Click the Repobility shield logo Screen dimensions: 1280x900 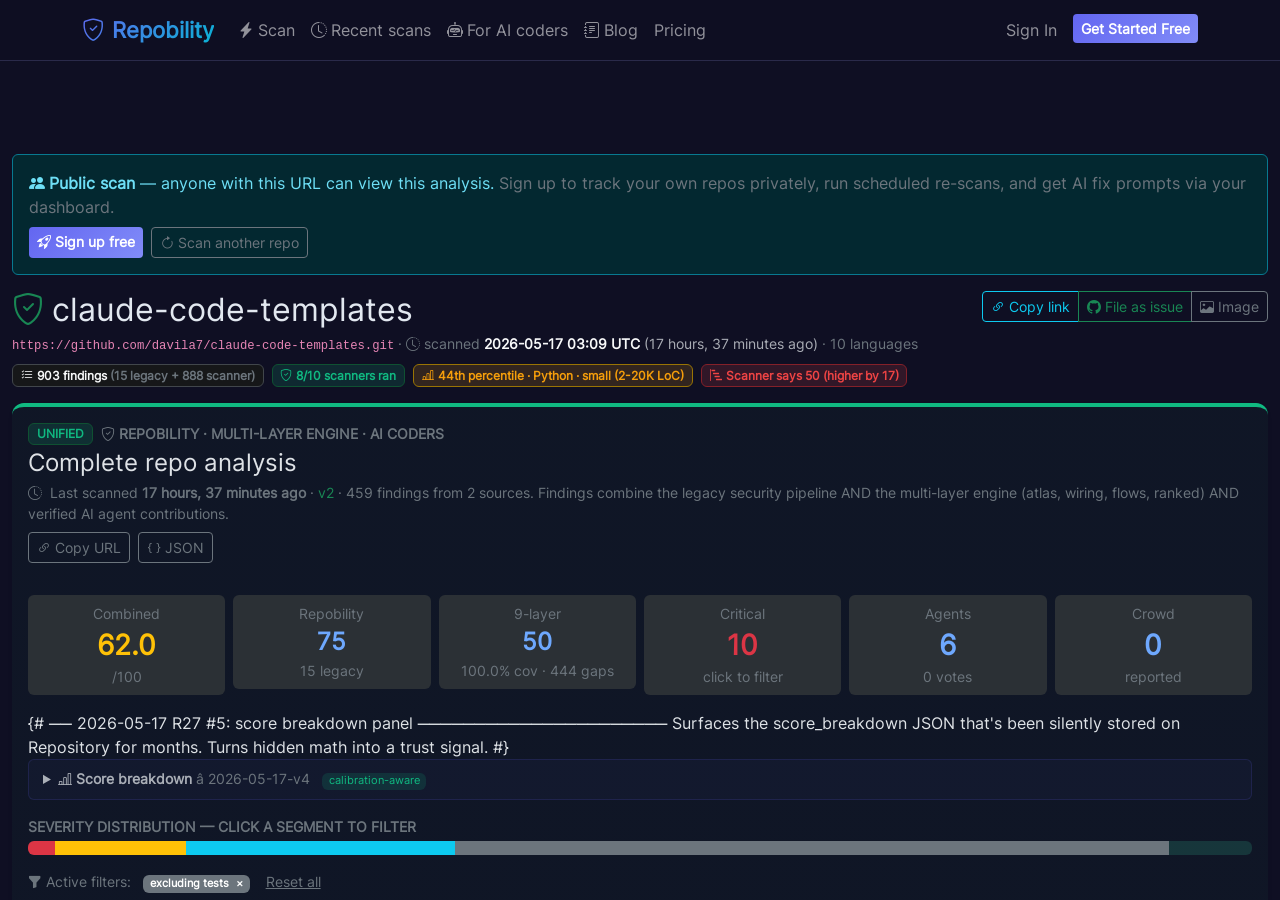(93, 30)
